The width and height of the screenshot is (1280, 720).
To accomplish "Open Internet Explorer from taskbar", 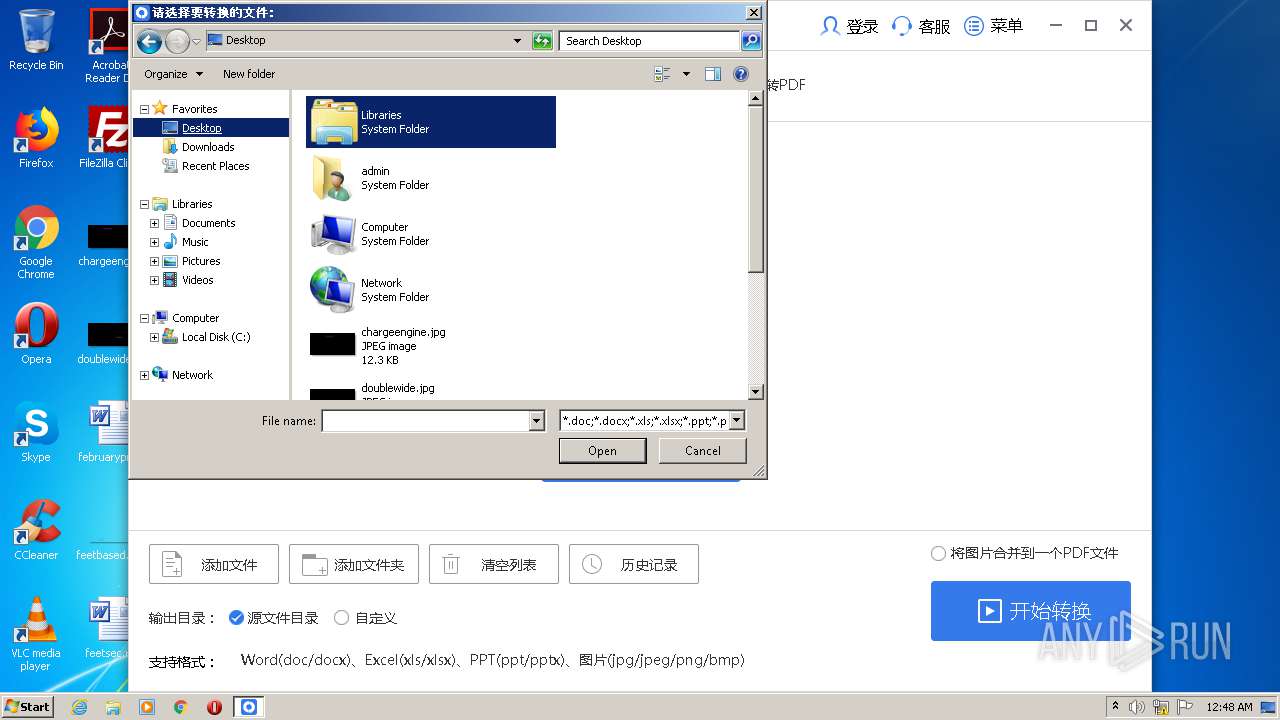I will (79, 707).
